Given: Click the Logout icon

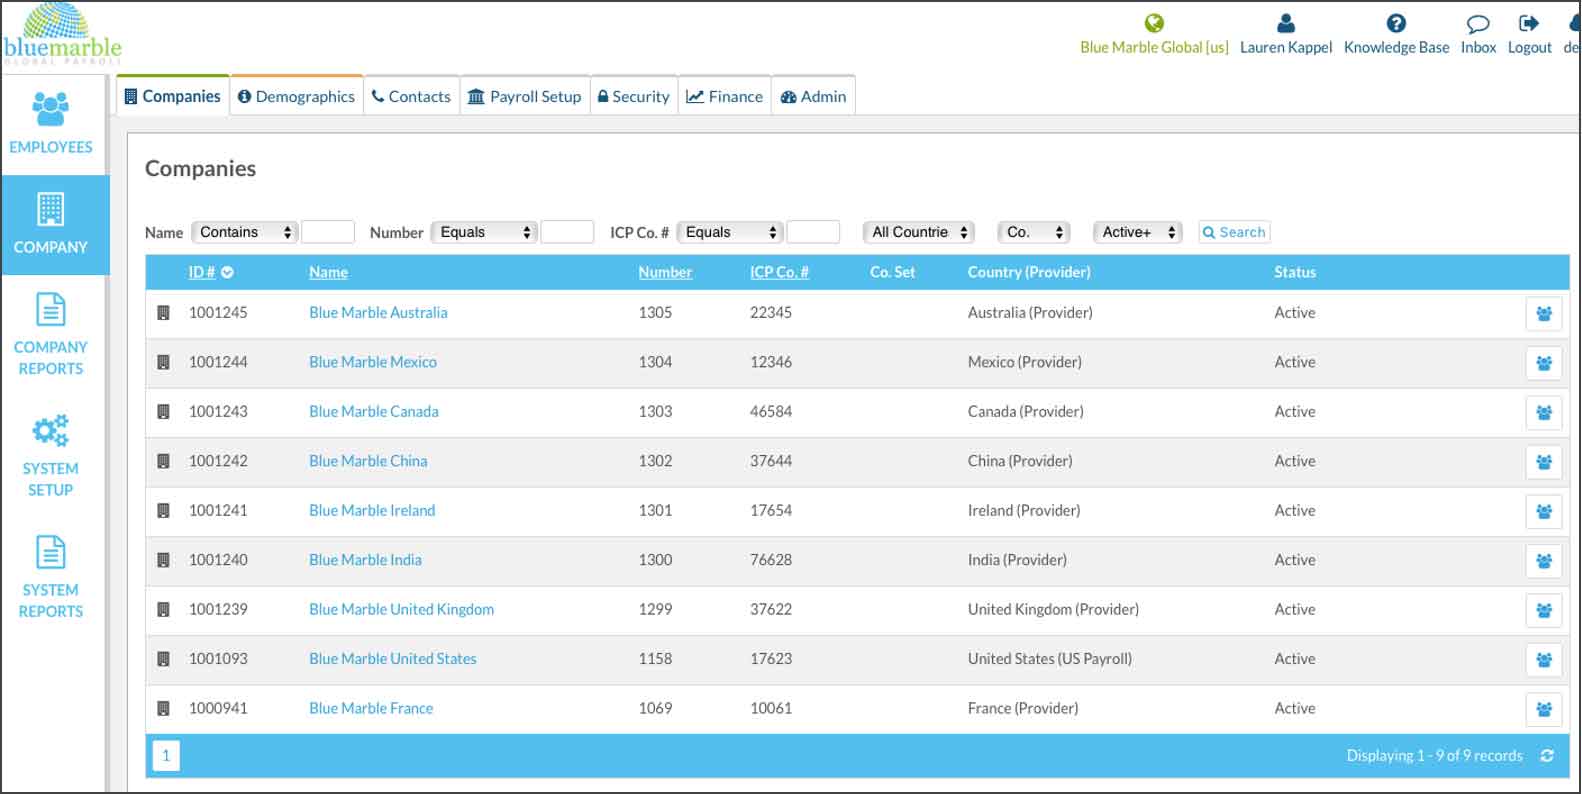Looking at the screenshot, I should pos(1528,23).
